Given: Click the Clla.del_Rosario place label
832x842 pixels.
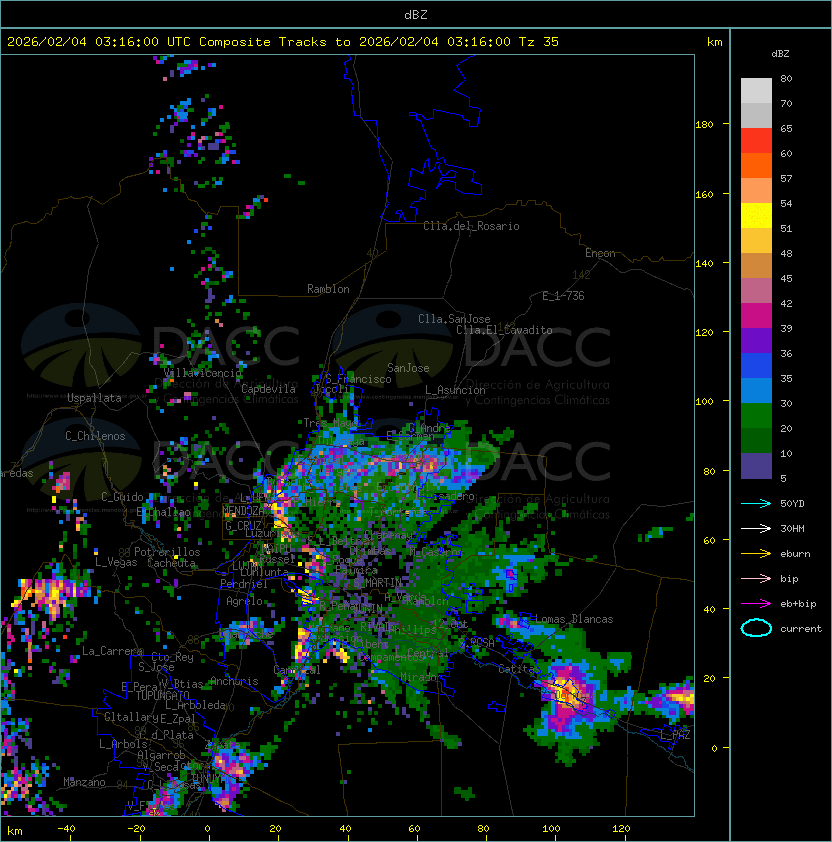Looking at the screenshot, I should (472, 226).
